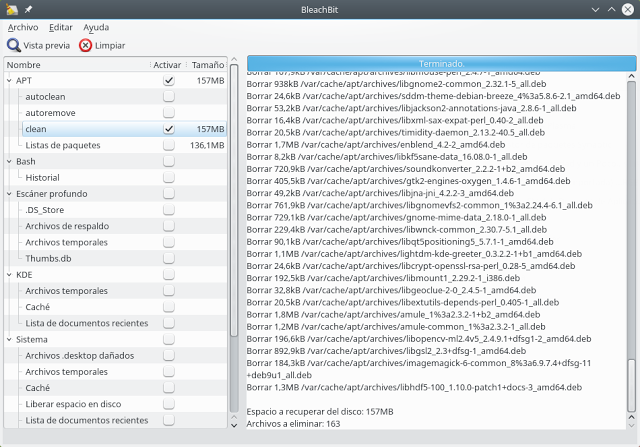Collapse the Bash tree group
Image resolution: width=640 pixels, height=447 pixels.
(x=9, y=162)
